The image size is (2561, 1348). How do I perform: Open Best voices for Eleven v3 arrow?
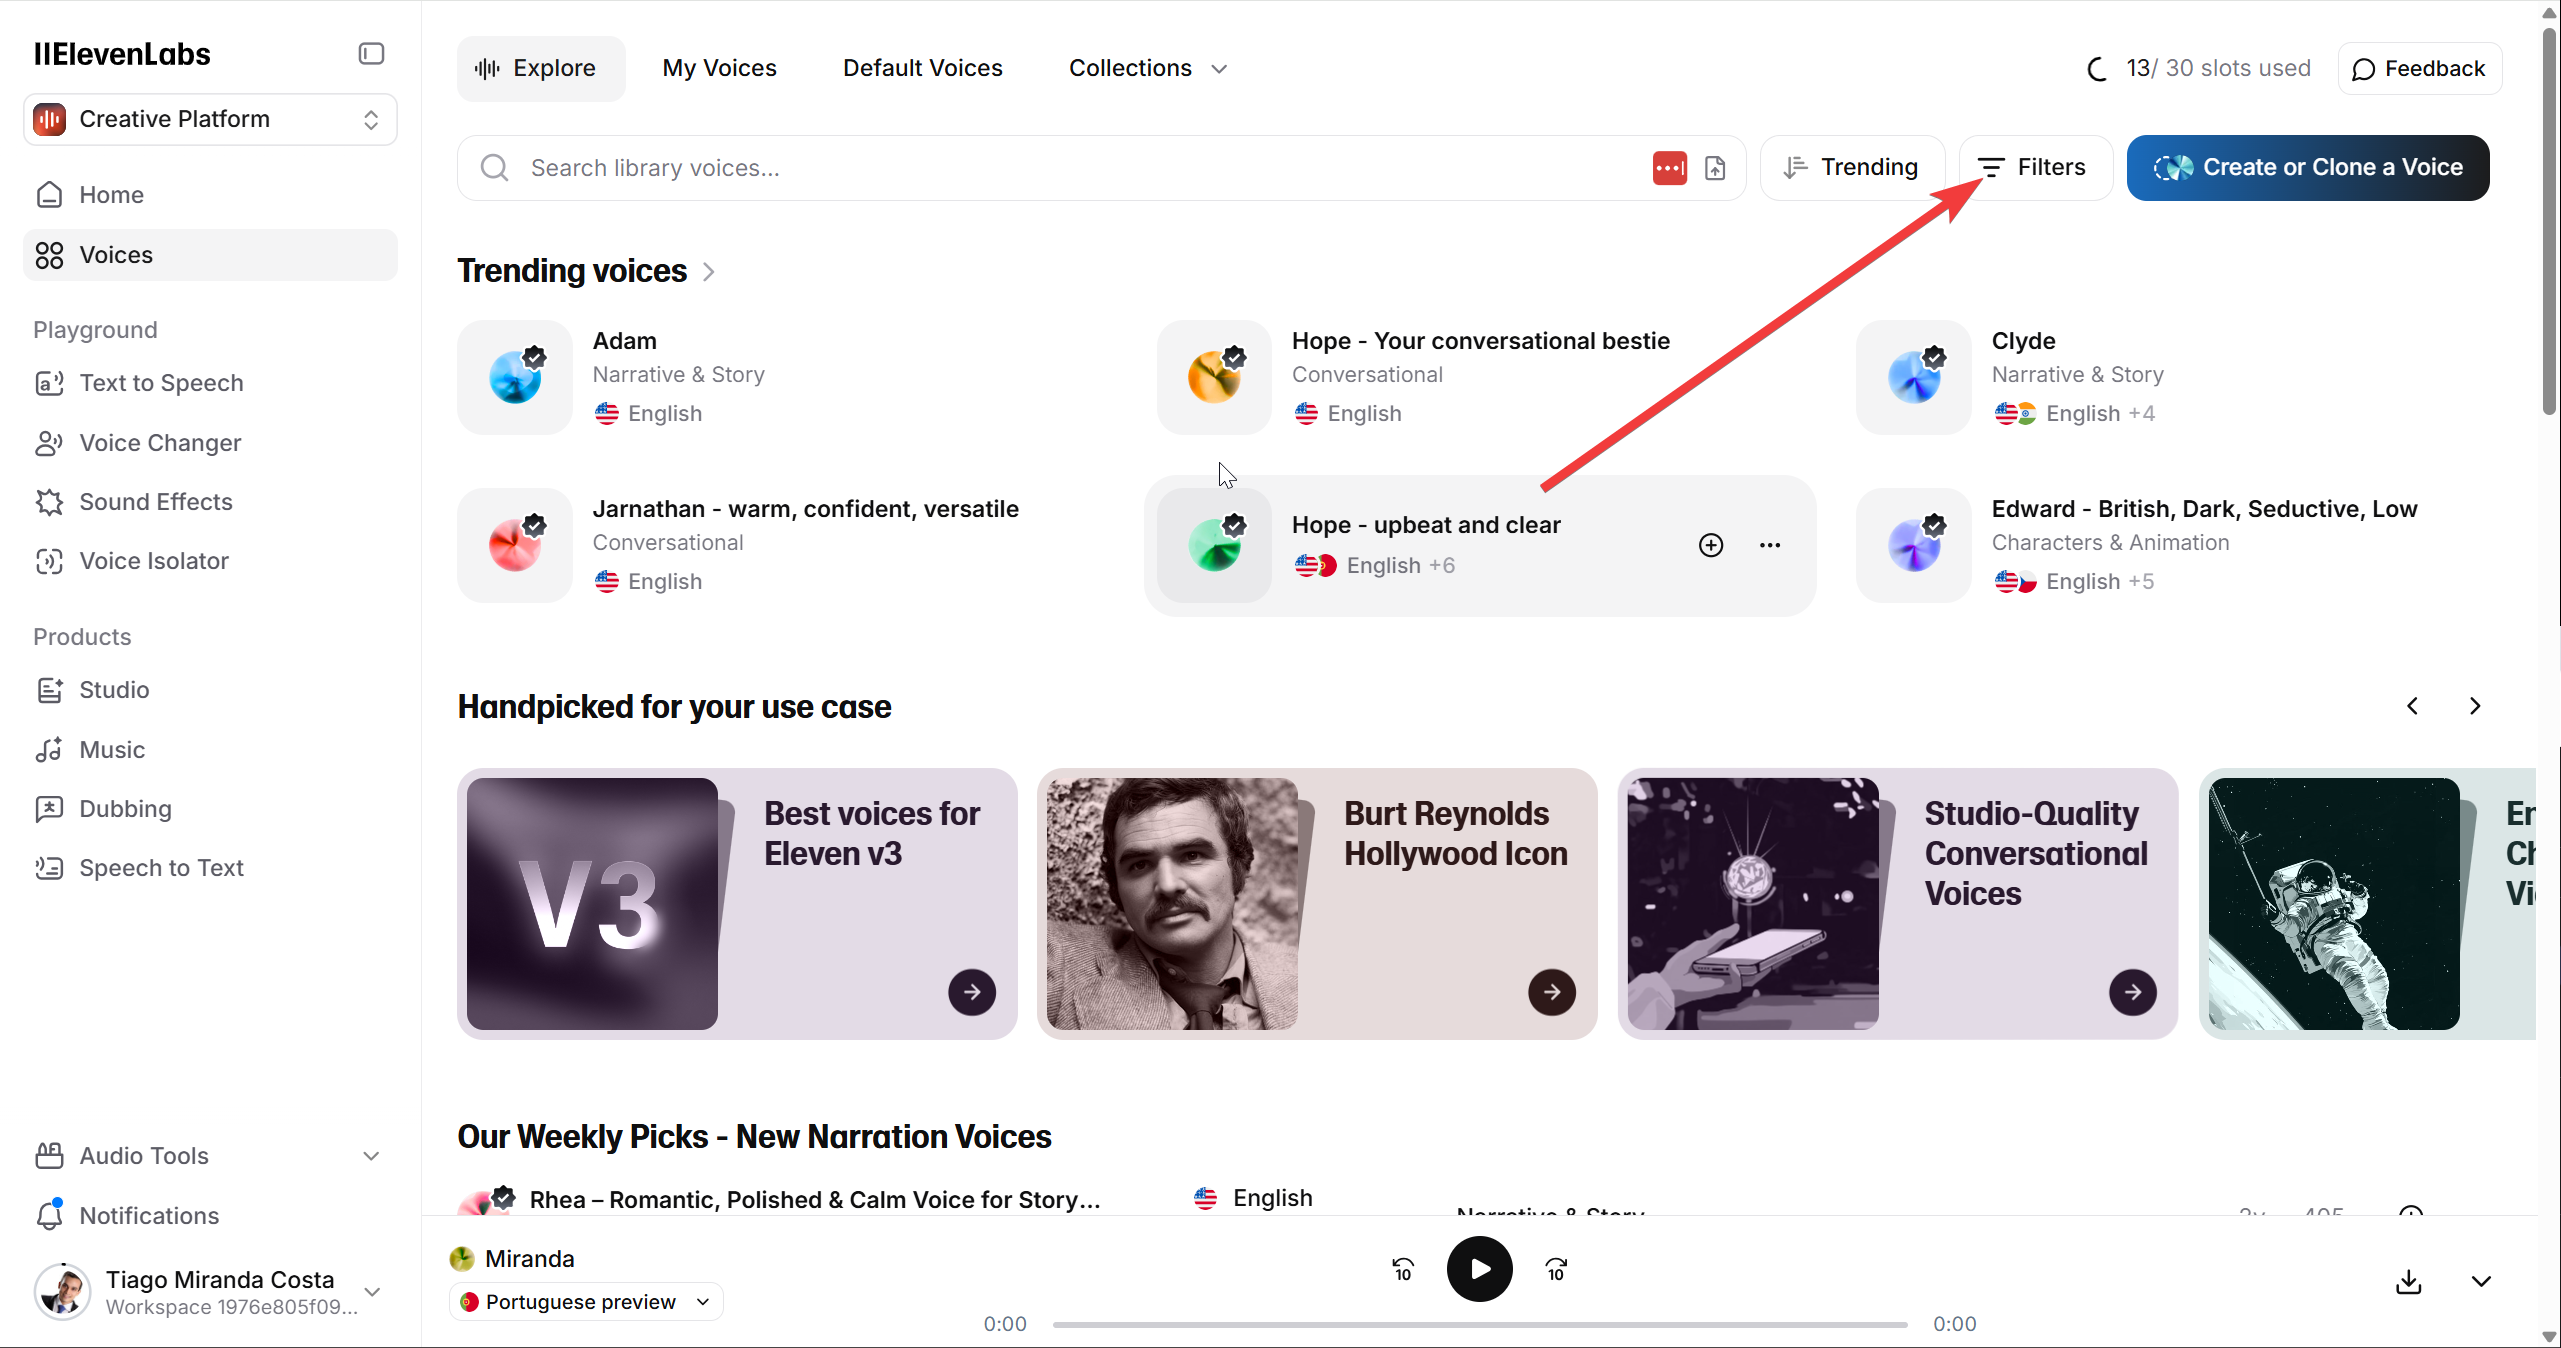[x=972, y=992]
